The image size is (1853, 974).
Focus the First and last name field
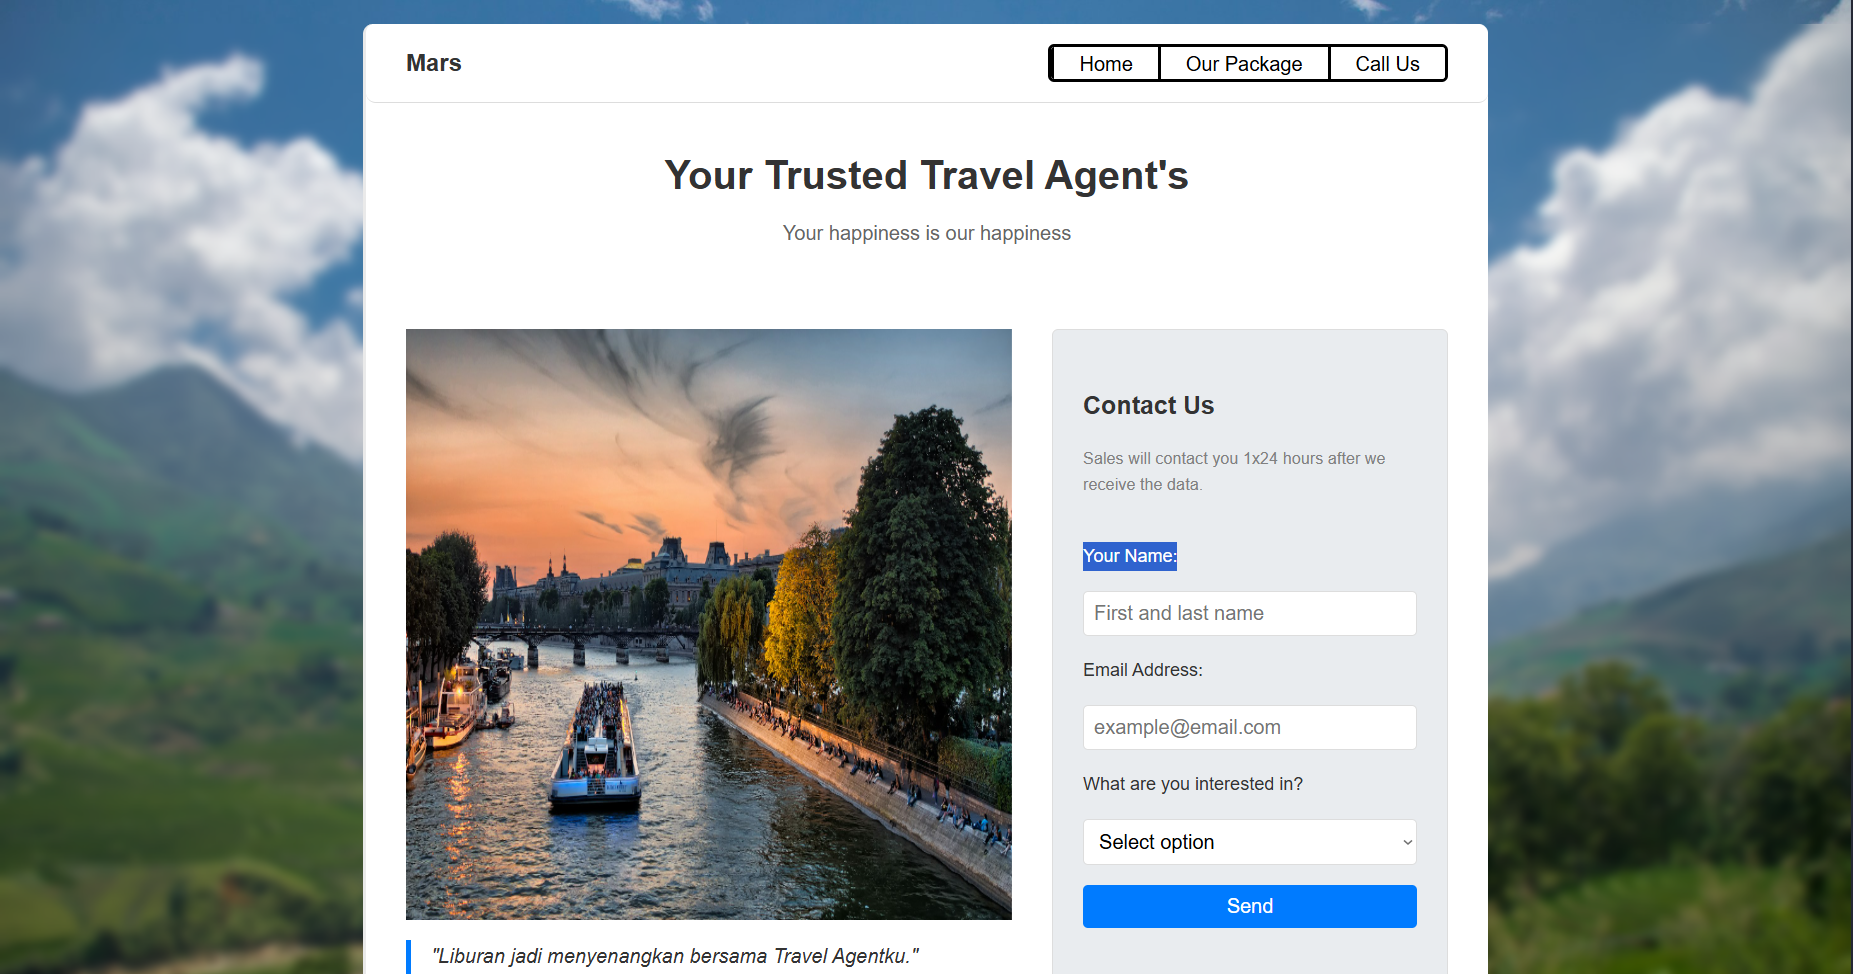[x=1250, y=613]
